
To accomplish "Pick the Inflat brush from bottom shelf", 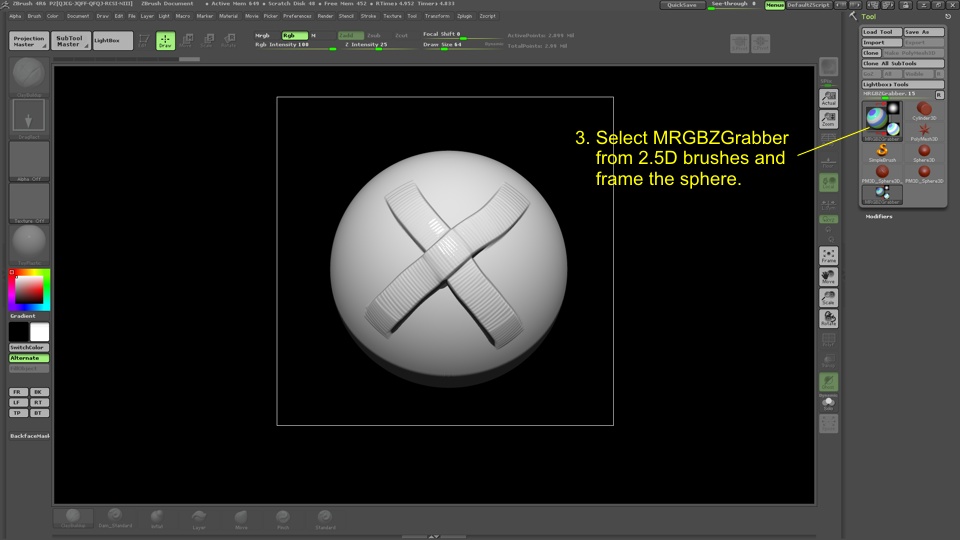I will click(157, 518).
